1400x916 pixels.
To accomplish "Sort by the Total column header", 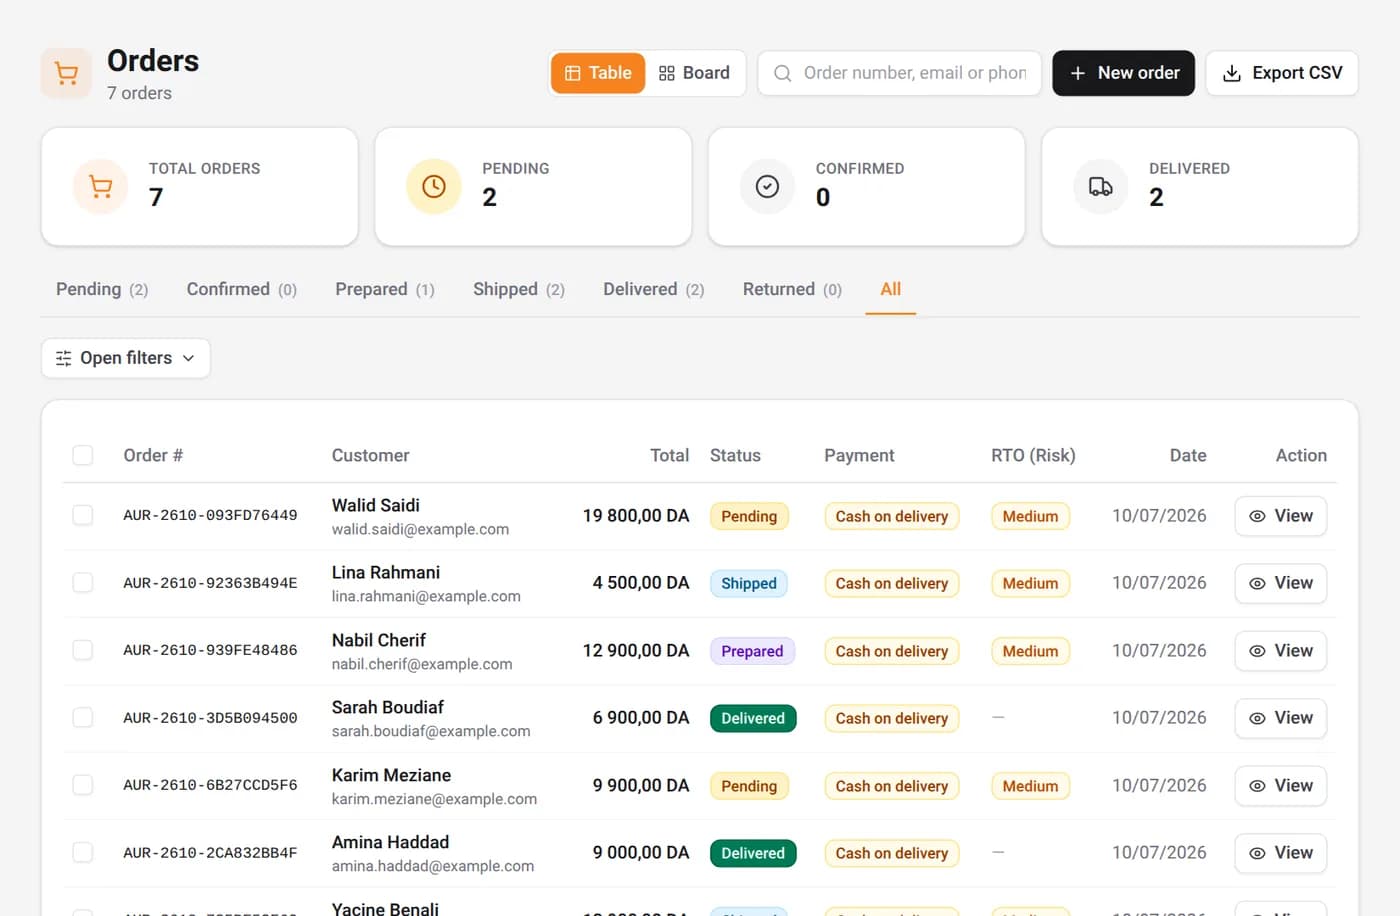I will tap(669, 455).
